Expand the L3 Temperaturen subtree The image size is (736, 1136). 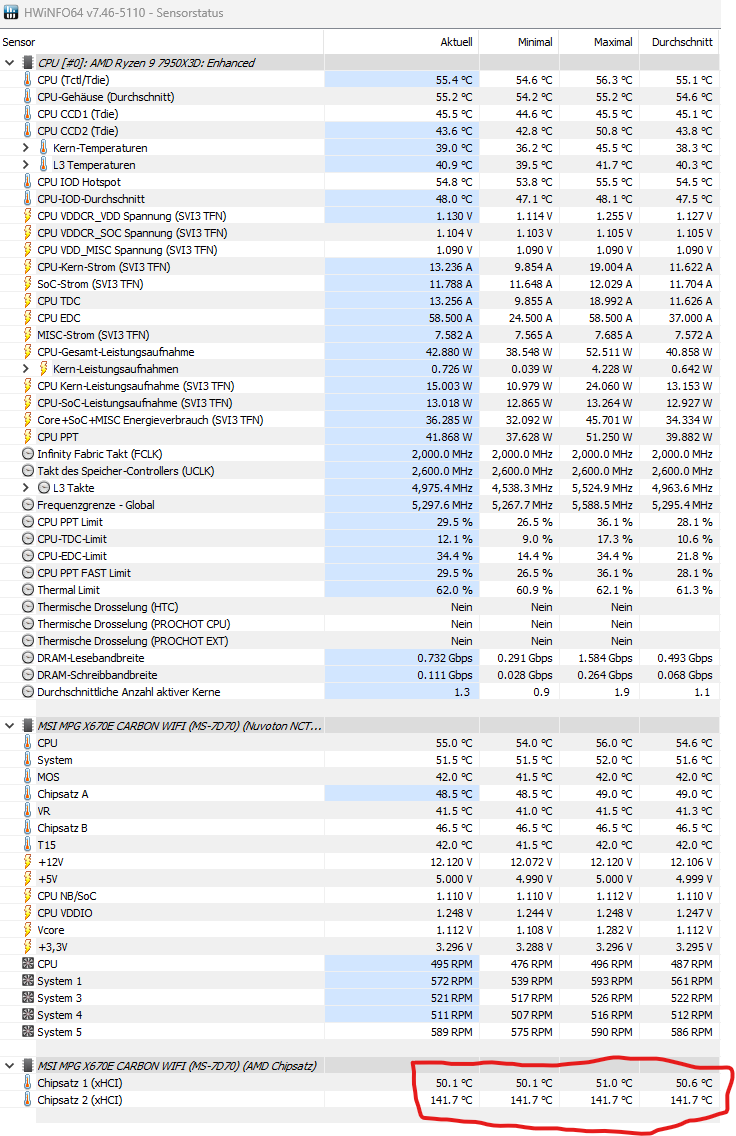click(26, 165)
